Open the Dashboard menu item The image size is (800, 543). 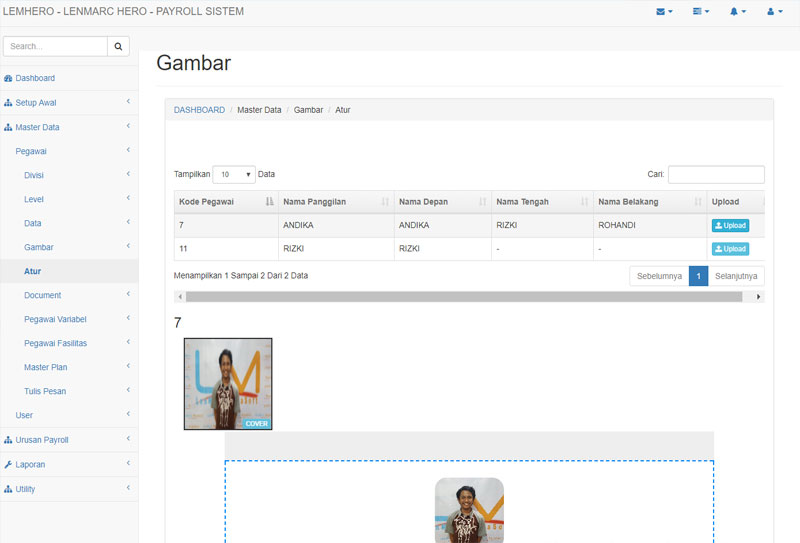pyautogui.click(x=69, y=78)
